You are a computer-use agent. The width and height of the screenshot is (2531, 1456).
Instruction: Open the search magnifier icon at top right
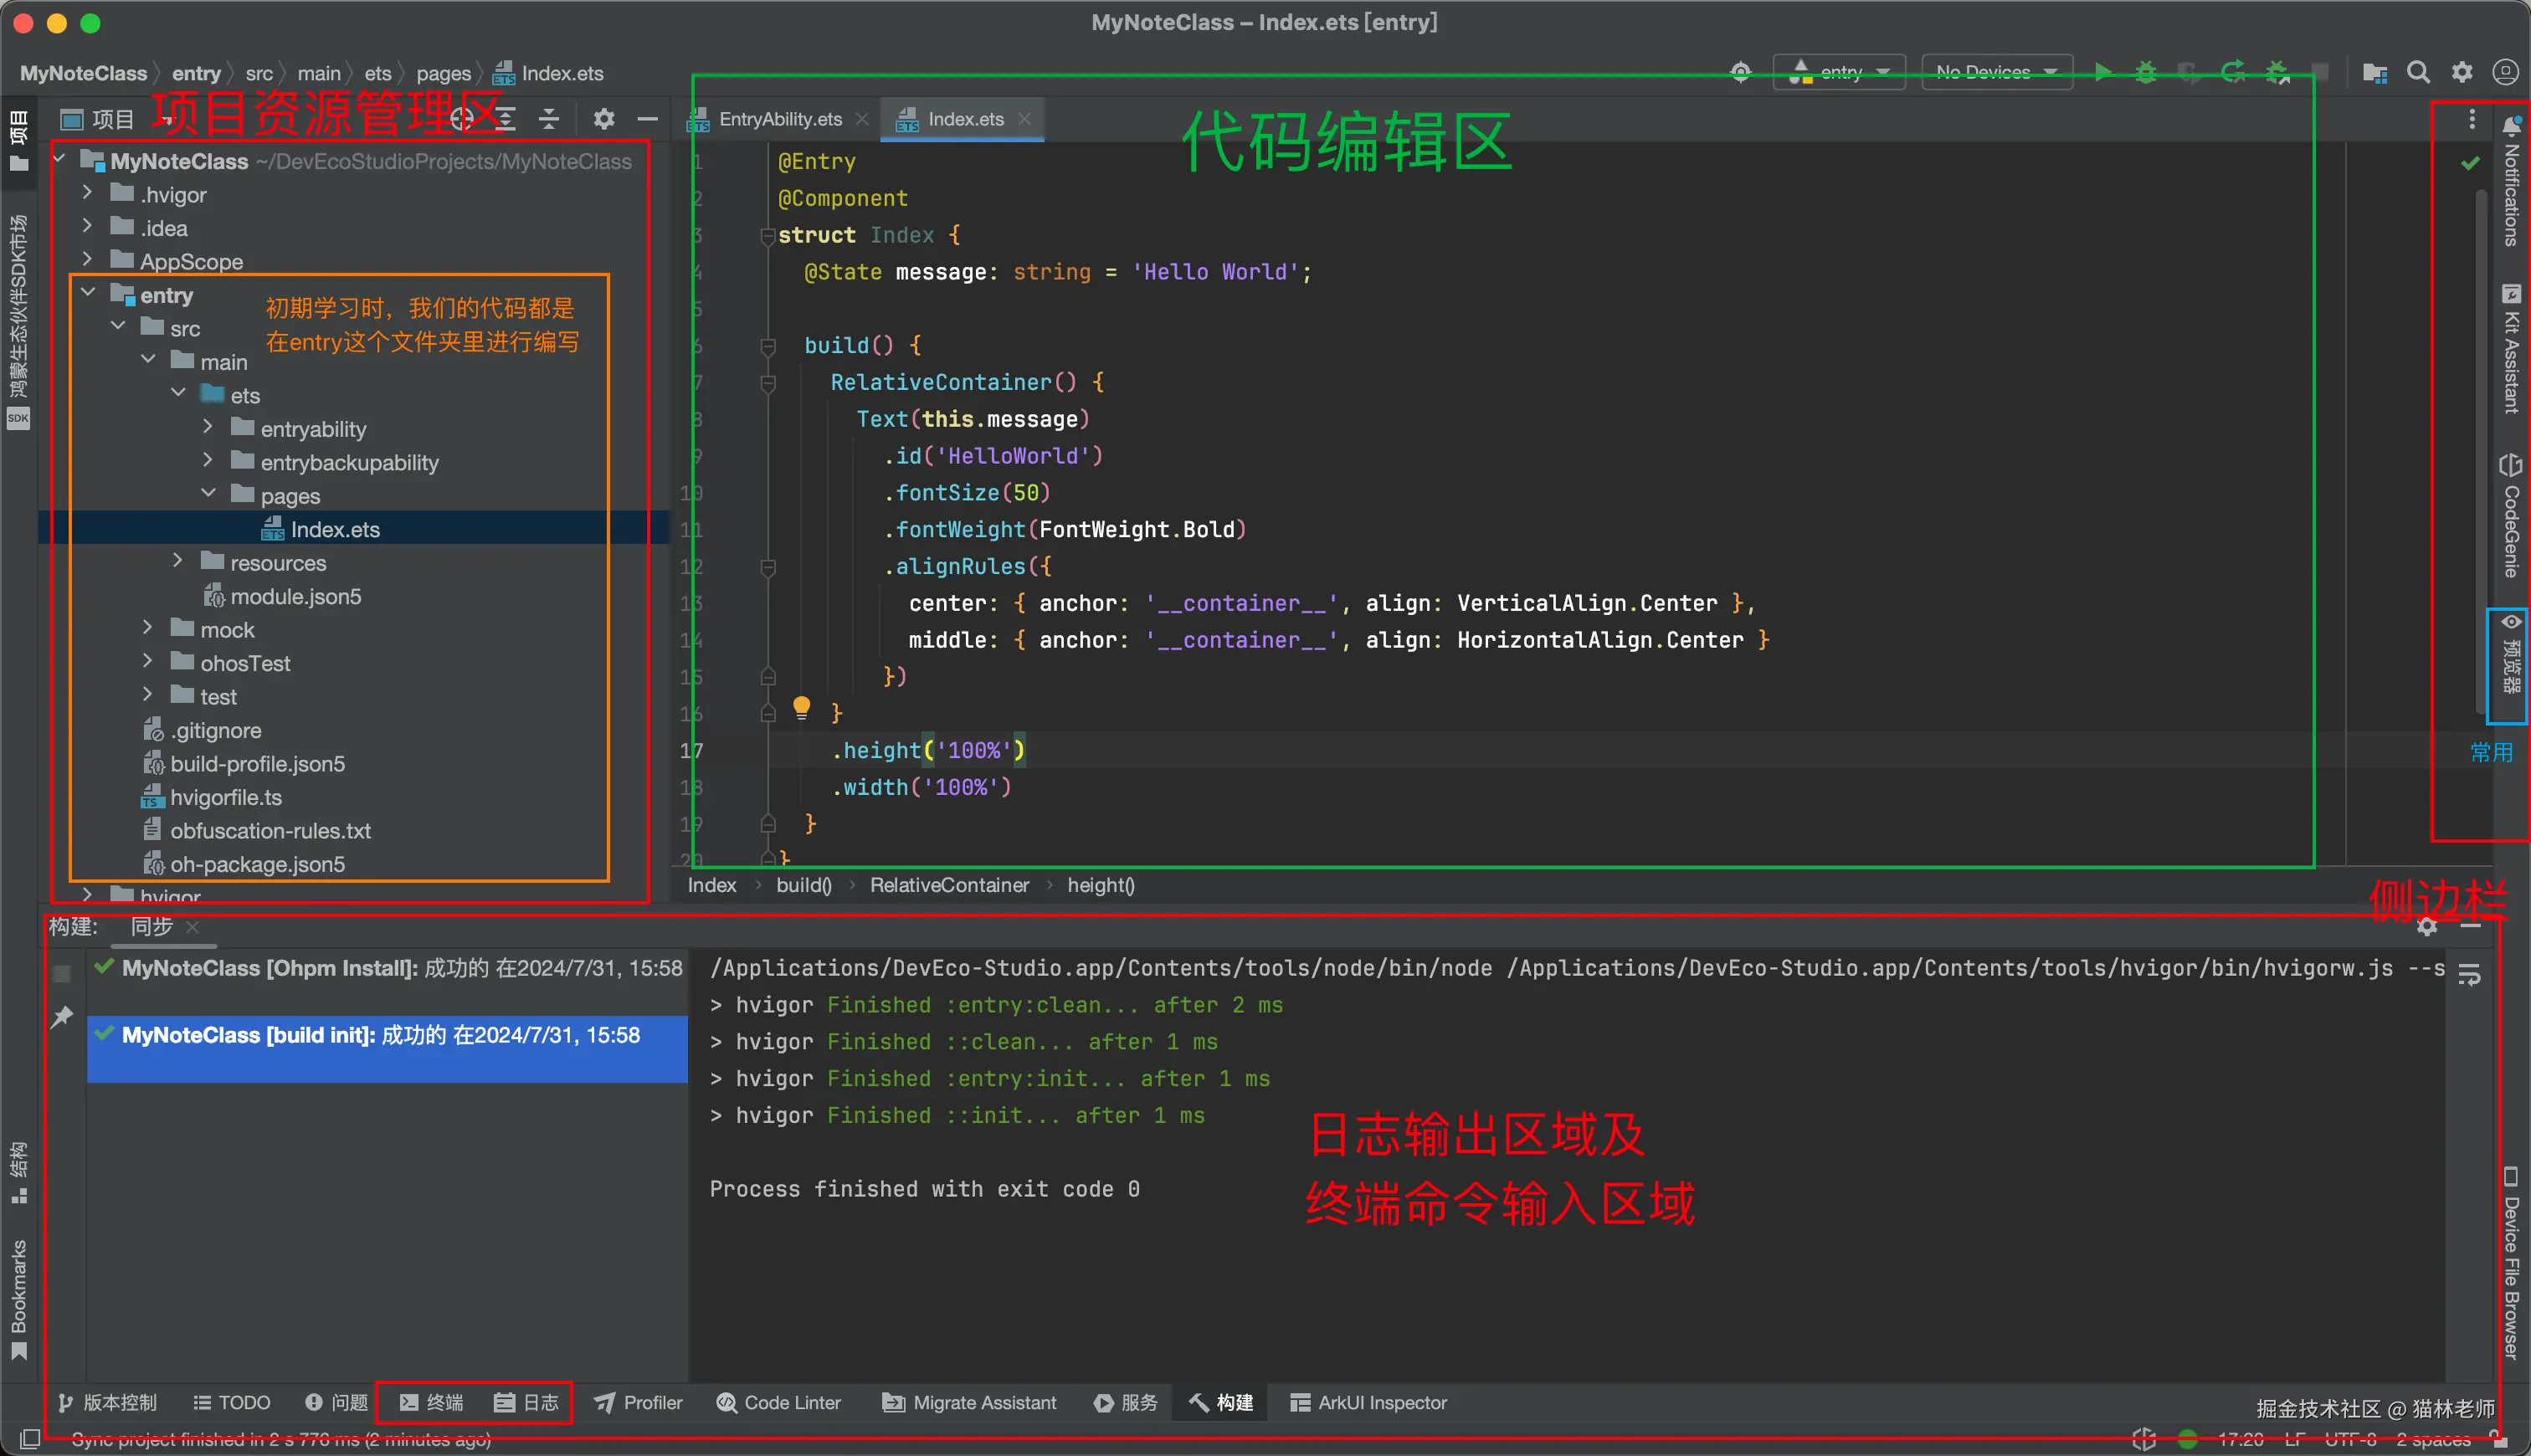point(2418,72)
